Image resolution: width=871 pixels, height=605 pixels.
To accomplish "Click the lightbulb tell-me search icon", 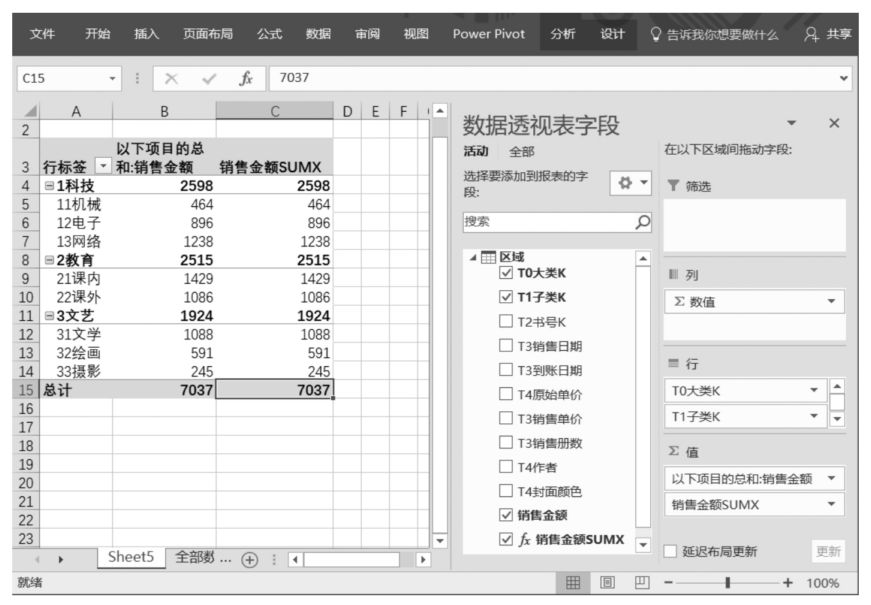I will pyautogui.click(x=655, y=34).
